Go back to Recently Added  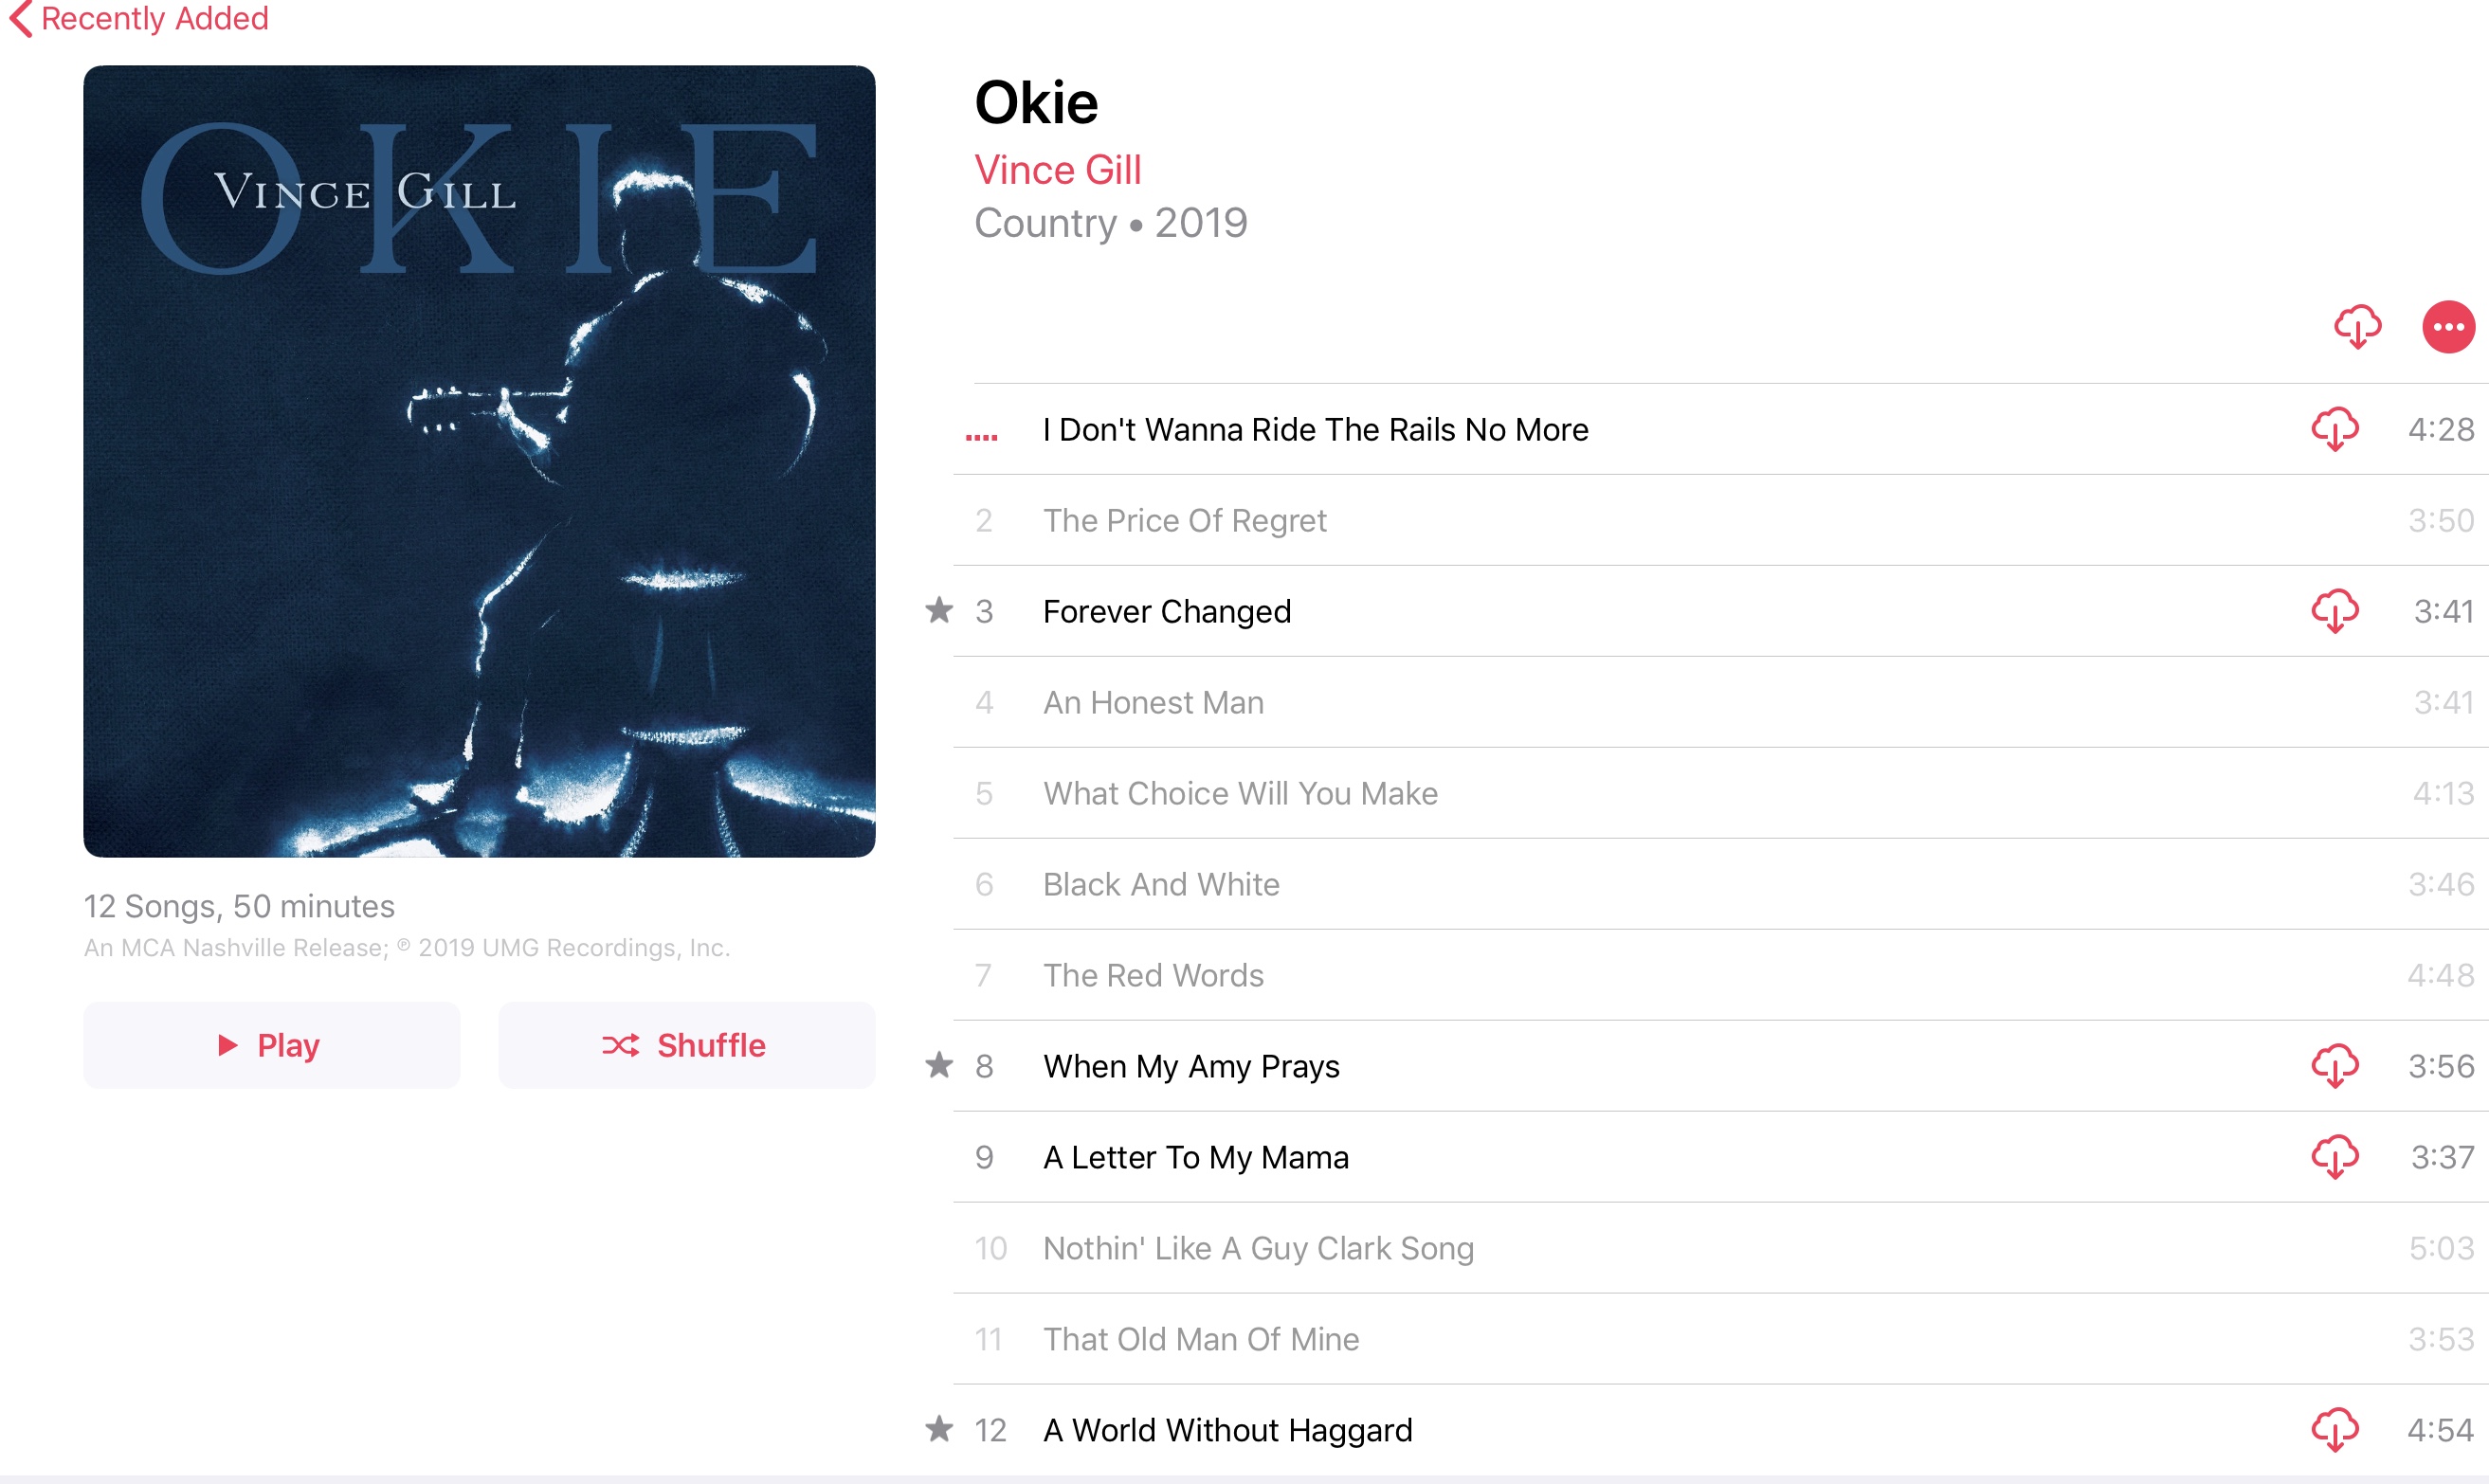[139, 19]
